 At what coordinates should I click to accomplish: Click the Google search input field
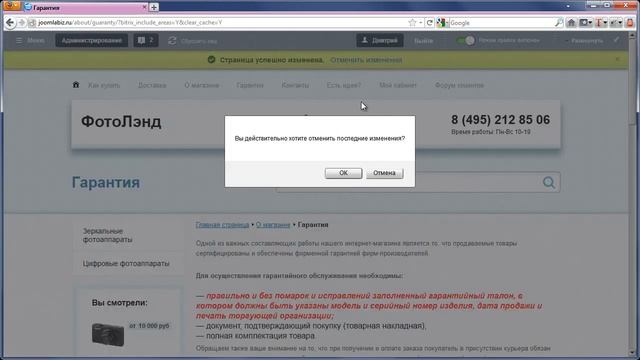(501, 23)
